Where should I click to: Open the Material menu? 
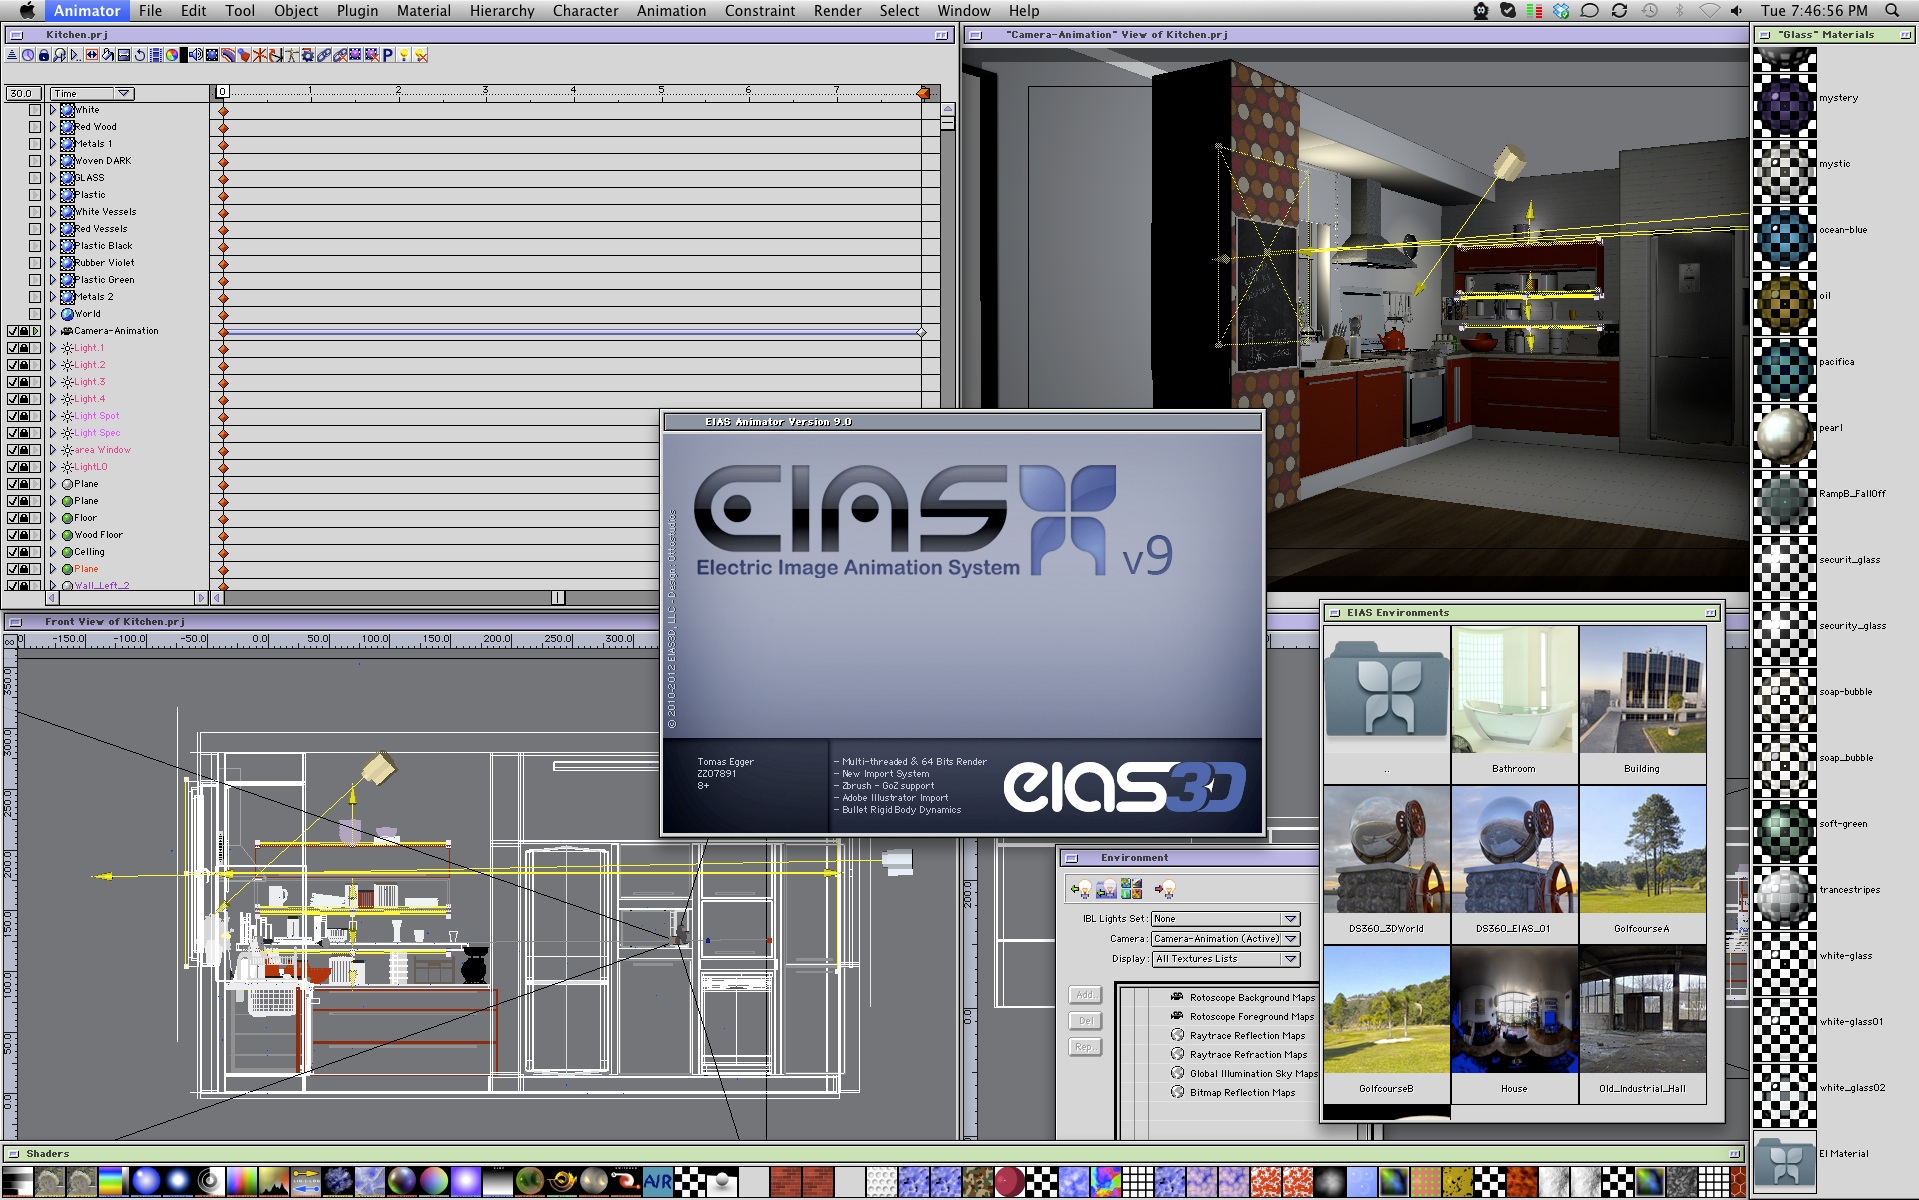(x=424, y=10)
